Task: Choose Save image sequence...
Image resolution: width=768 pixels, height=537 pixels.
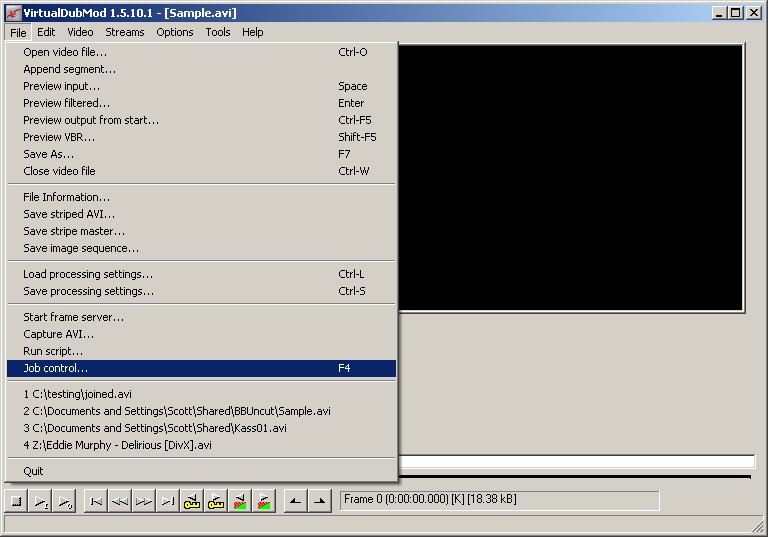Action: tap(201, 248)
